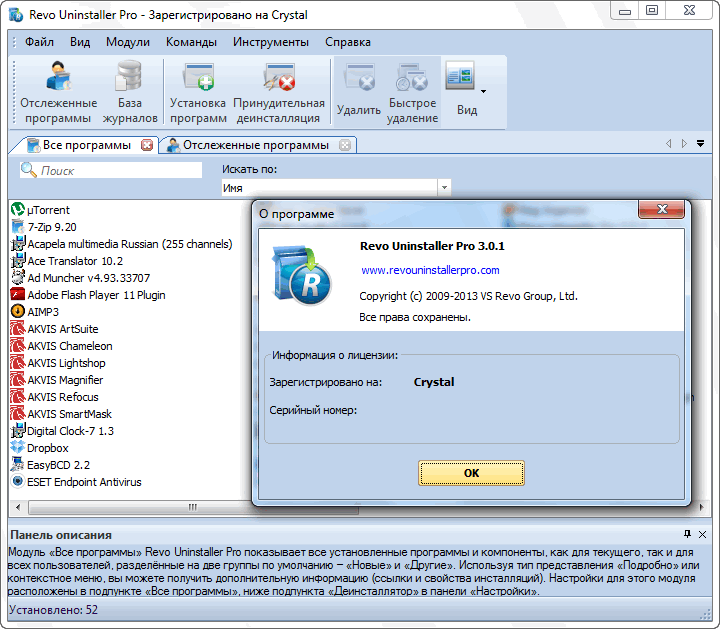The height and width of the screenshot is (629, 720).
Task: Open the Отслеженные программы toolbar module
Action: [x=58, y=92]
